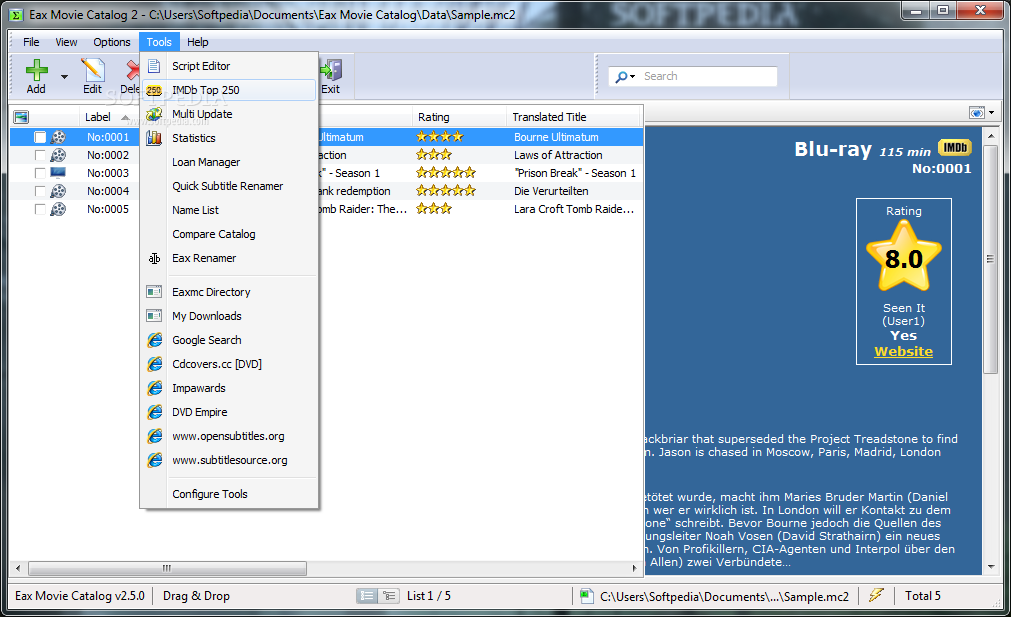Click the Translated Title column header
This screenshot has height=617, width=1011.
pos(573,117)
